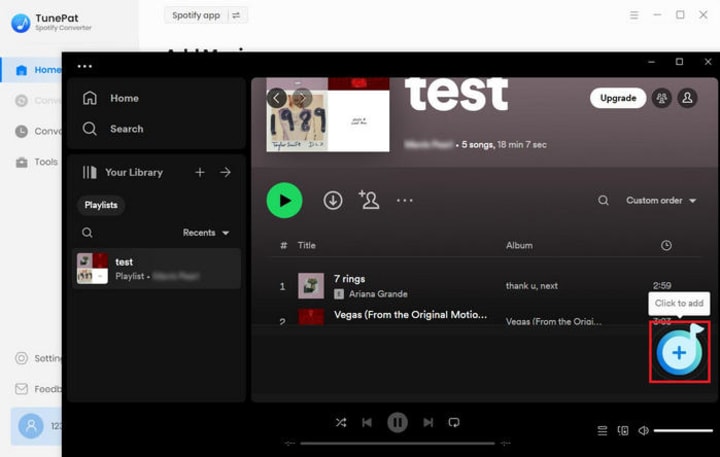Switch the Spotify app source in TunePat
This screenshot has height=457, width=720.
[x=236, y=15]
